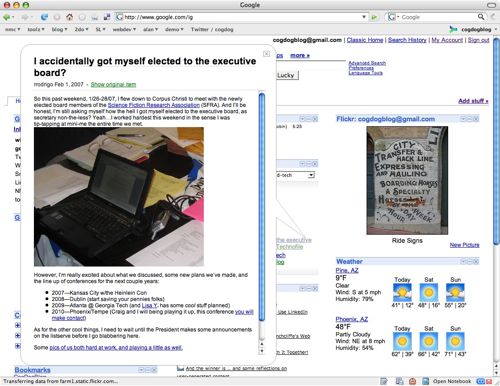The height and width of the screenshot is (386, 500).
Task: Open pics of us hard at work link
Action: [116, 348]
